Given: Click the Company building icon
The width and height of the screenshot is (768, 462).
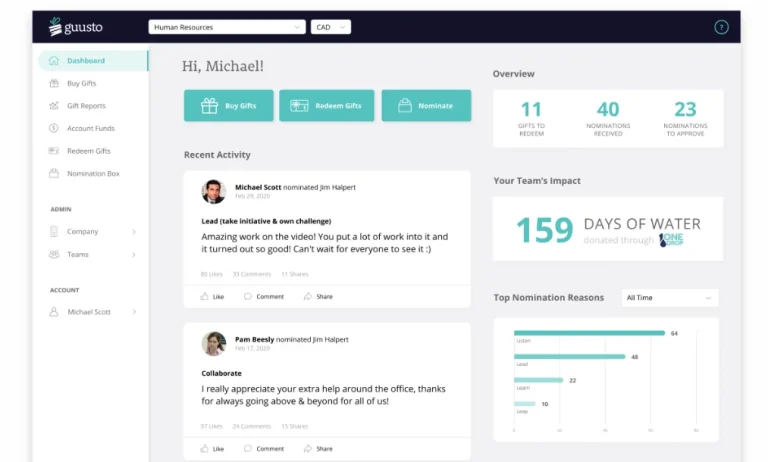Looking at the screenshot, I should point(54,231).
